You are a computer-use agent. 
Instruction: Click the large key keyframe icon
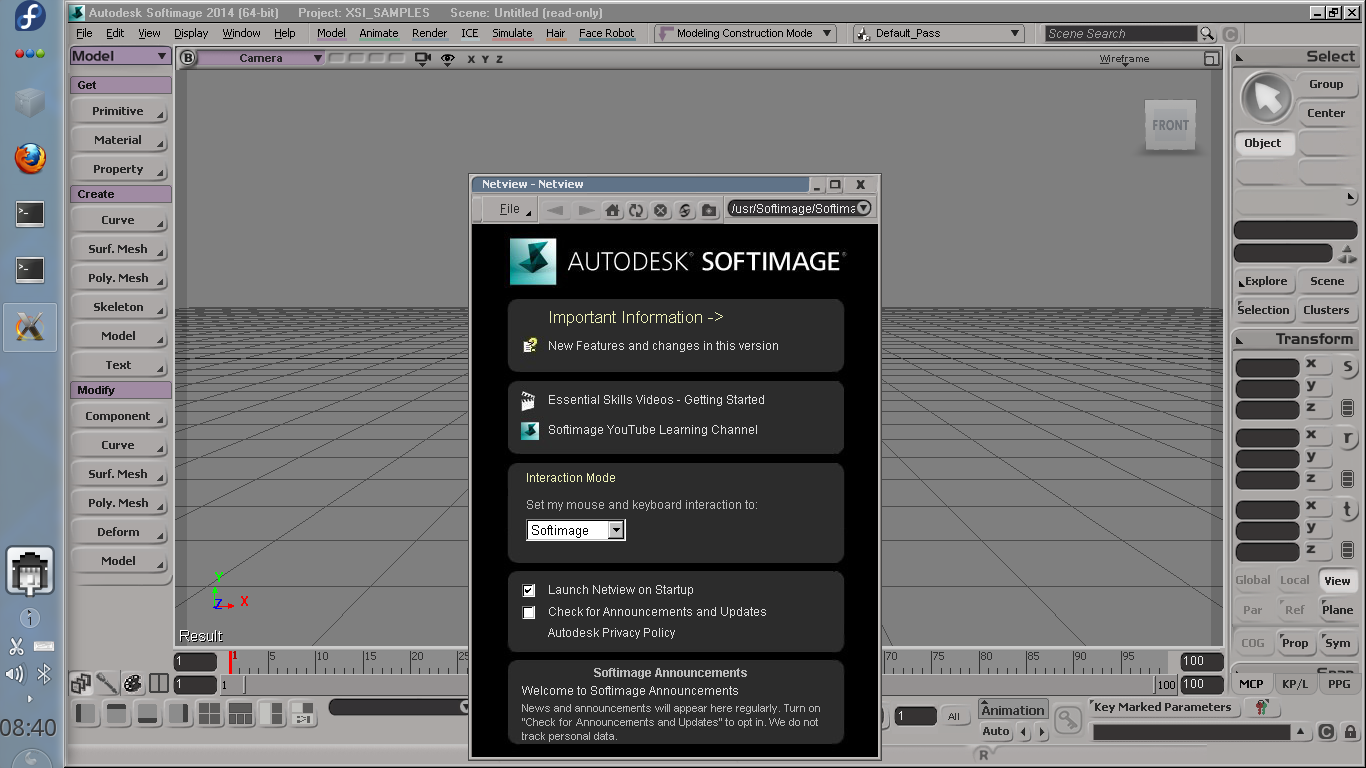coord(1068,718)
